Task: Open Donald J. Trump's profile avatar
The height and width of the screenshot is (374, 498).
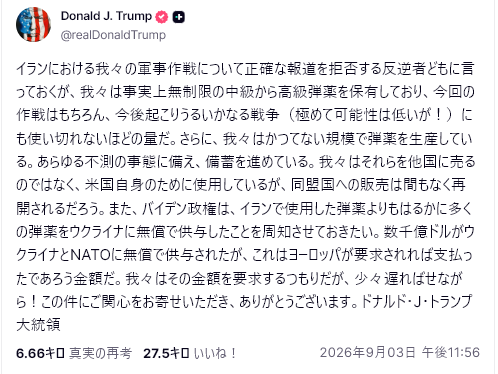Action: (33, 25)
